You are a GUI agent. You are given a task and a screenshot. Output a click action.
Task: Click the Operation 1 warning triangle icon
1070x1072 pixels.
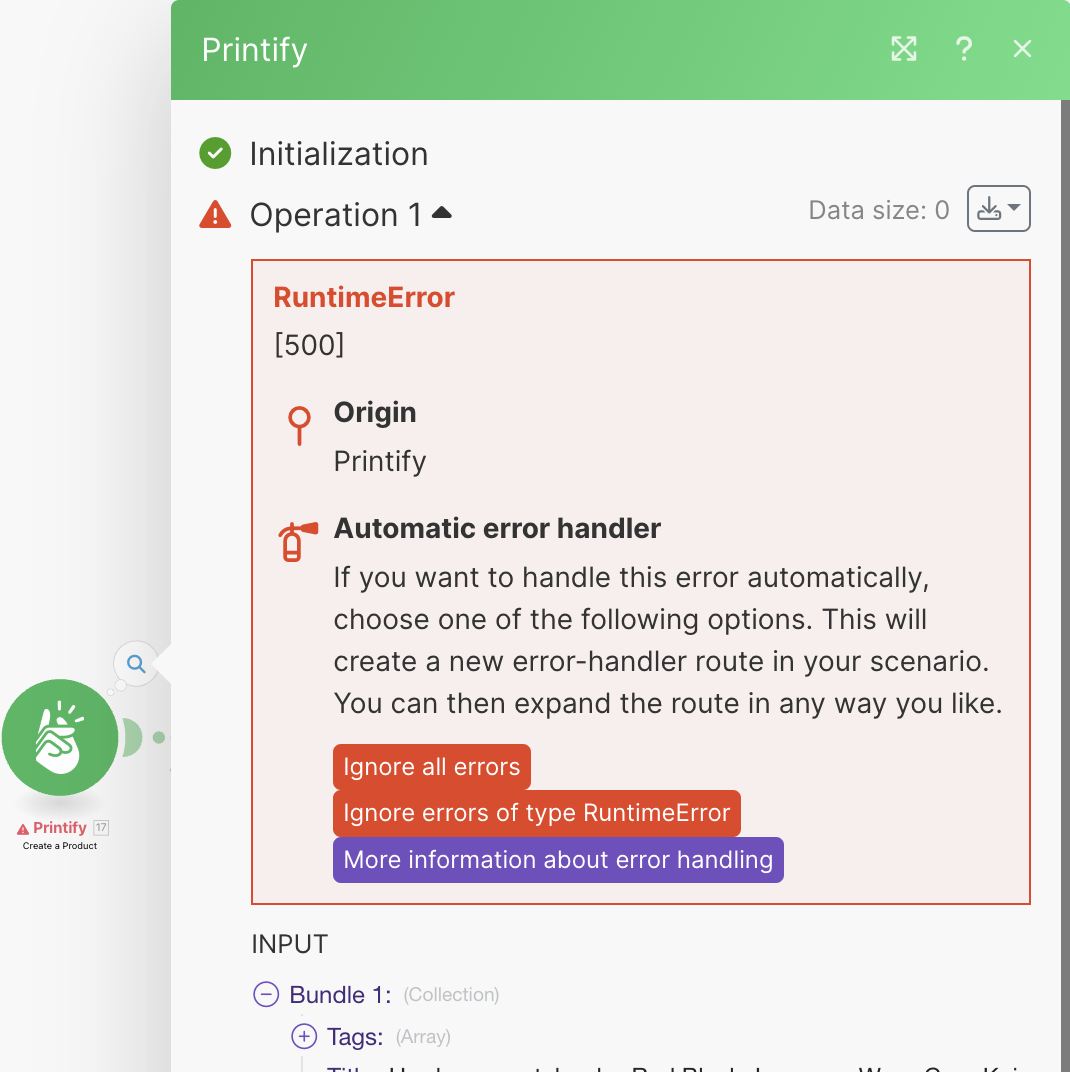(x=215, y=214)
